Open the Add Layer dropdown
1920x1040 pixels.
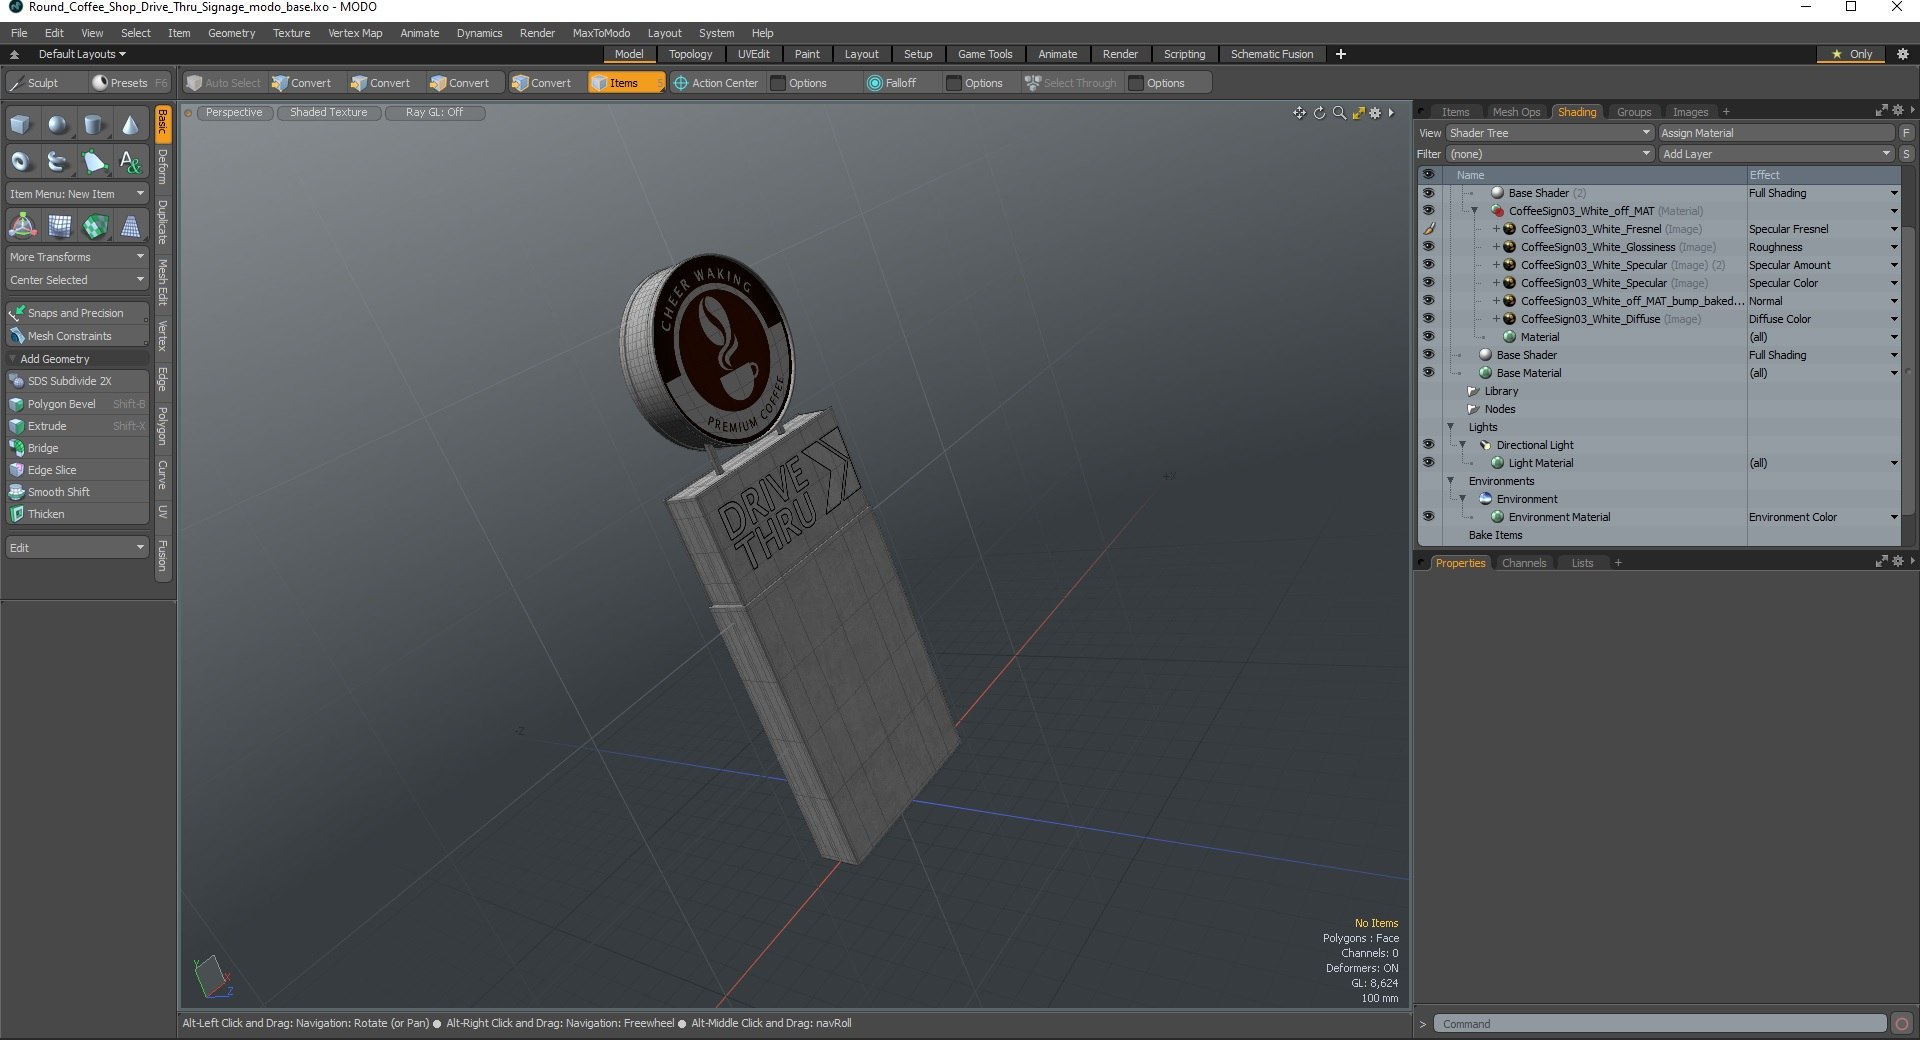pyautogui.click(x=1776, y=154)
